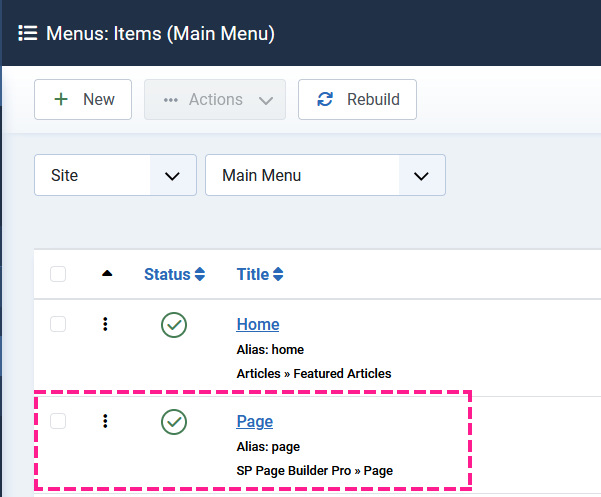Open the Page menu item link
The width and height of the screenshot is (601, 497).
(255, 422)
